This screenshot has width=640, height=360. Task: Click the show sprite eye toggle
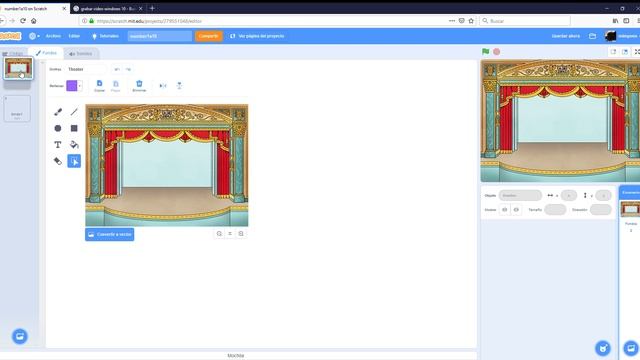(x=504, y=209)
